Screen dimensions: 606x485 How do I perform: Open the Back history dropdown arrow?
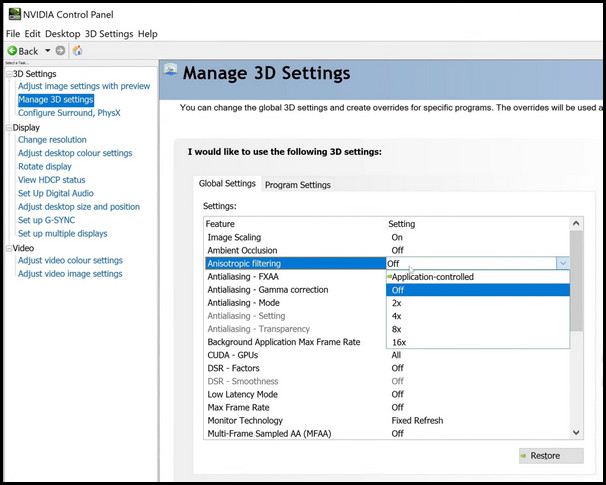click(x=48, y=51)
